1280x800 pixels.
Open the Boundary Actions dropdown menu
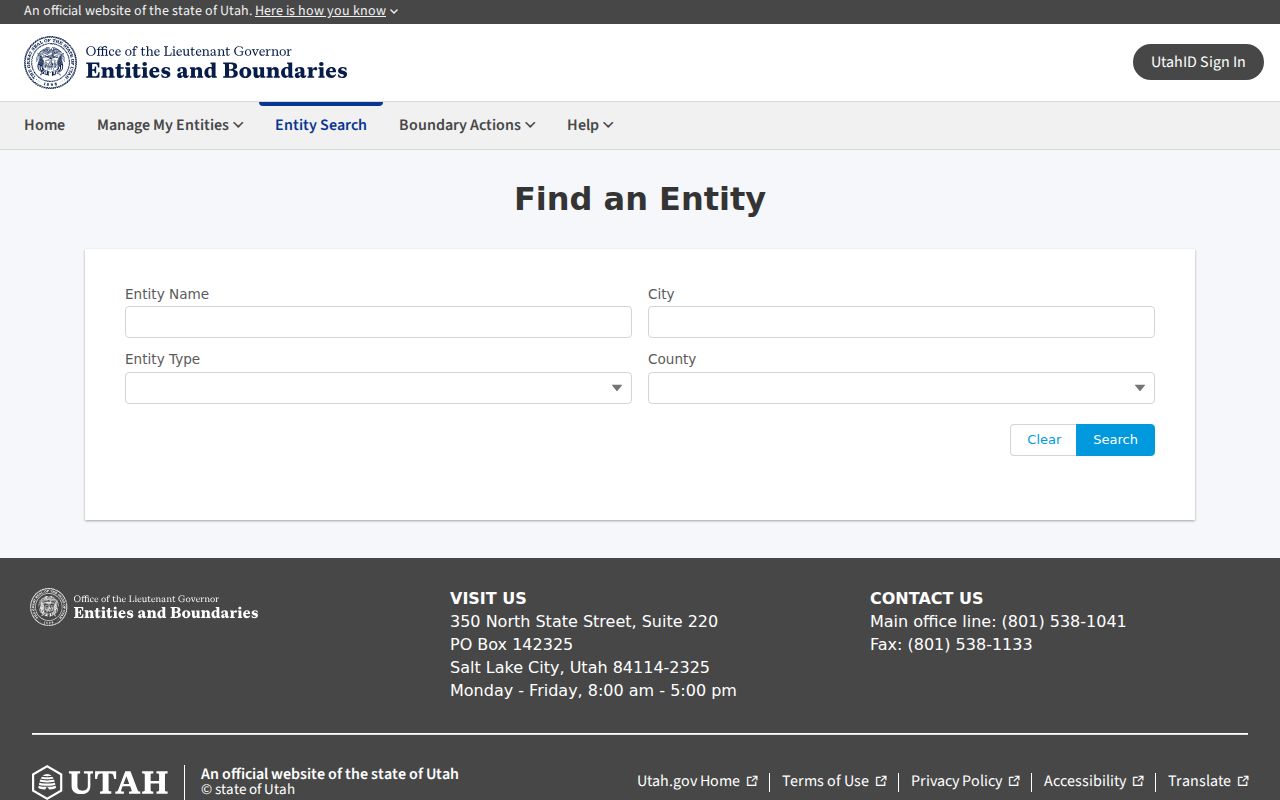(x=467, y=125)
